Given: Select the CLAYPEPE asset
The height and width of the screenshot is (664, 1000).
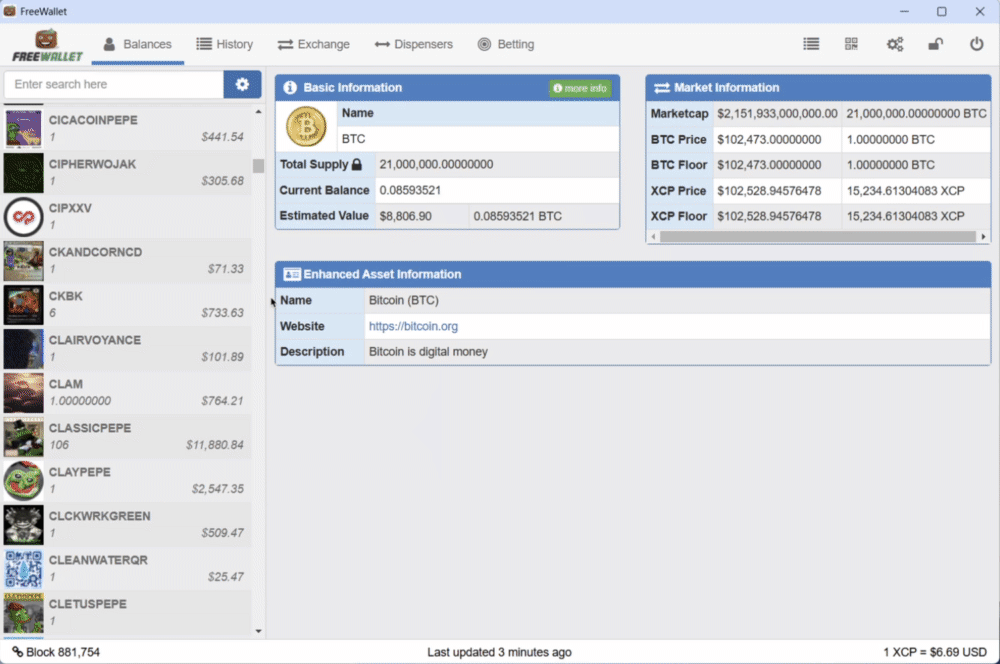Looking at the screenshot, I should 127,480.
